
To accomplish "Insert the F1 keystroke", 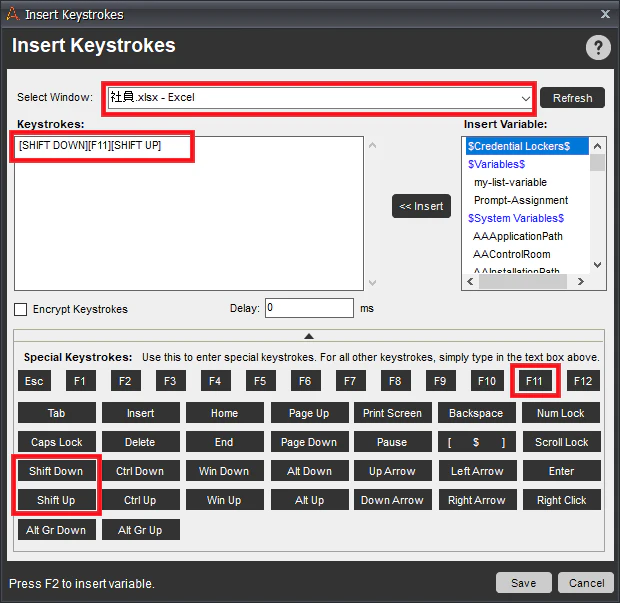I will (80, 381).
